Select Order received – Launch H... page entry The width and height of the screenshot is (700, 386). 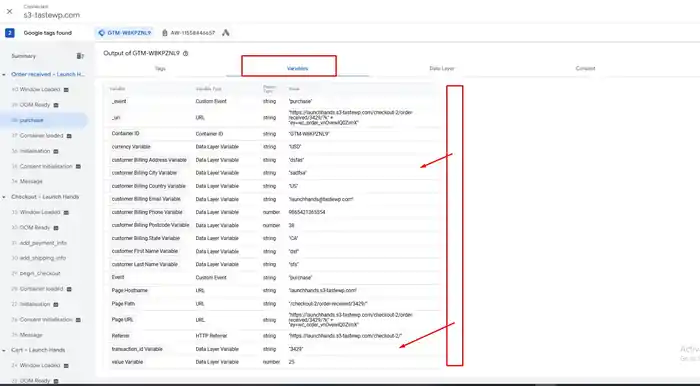pyautogui.click(x=48, y=75)
